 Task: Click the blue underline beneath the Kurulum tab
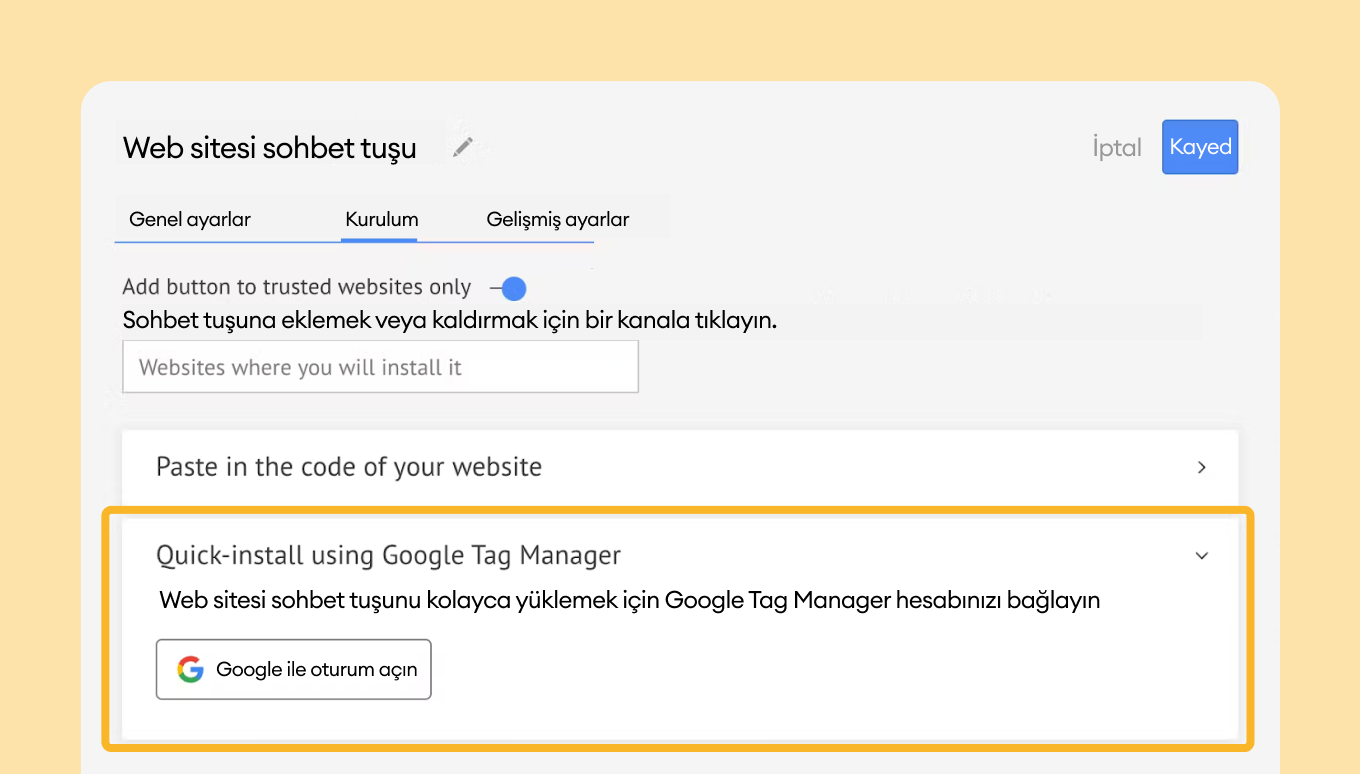pos(379,240)
